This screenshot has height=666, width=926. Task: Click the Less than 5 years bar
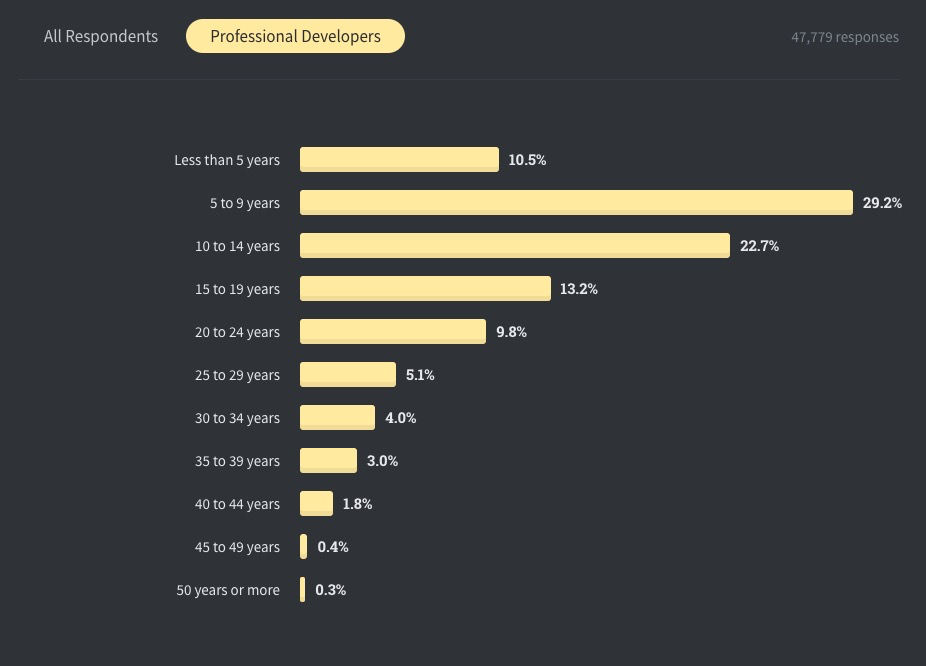coord(399,160)
